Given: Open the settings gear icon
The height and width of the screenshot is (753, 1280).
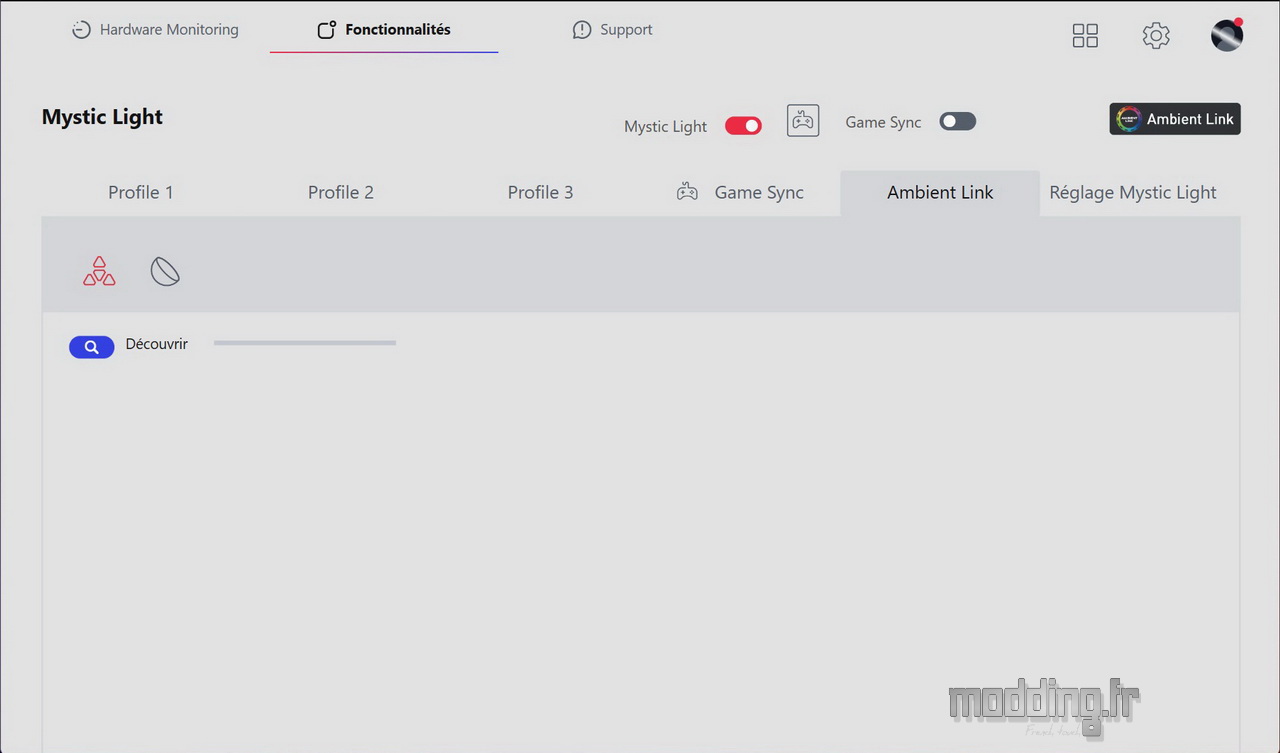Looking at the screenshot, I should (x=1156, y=36).
